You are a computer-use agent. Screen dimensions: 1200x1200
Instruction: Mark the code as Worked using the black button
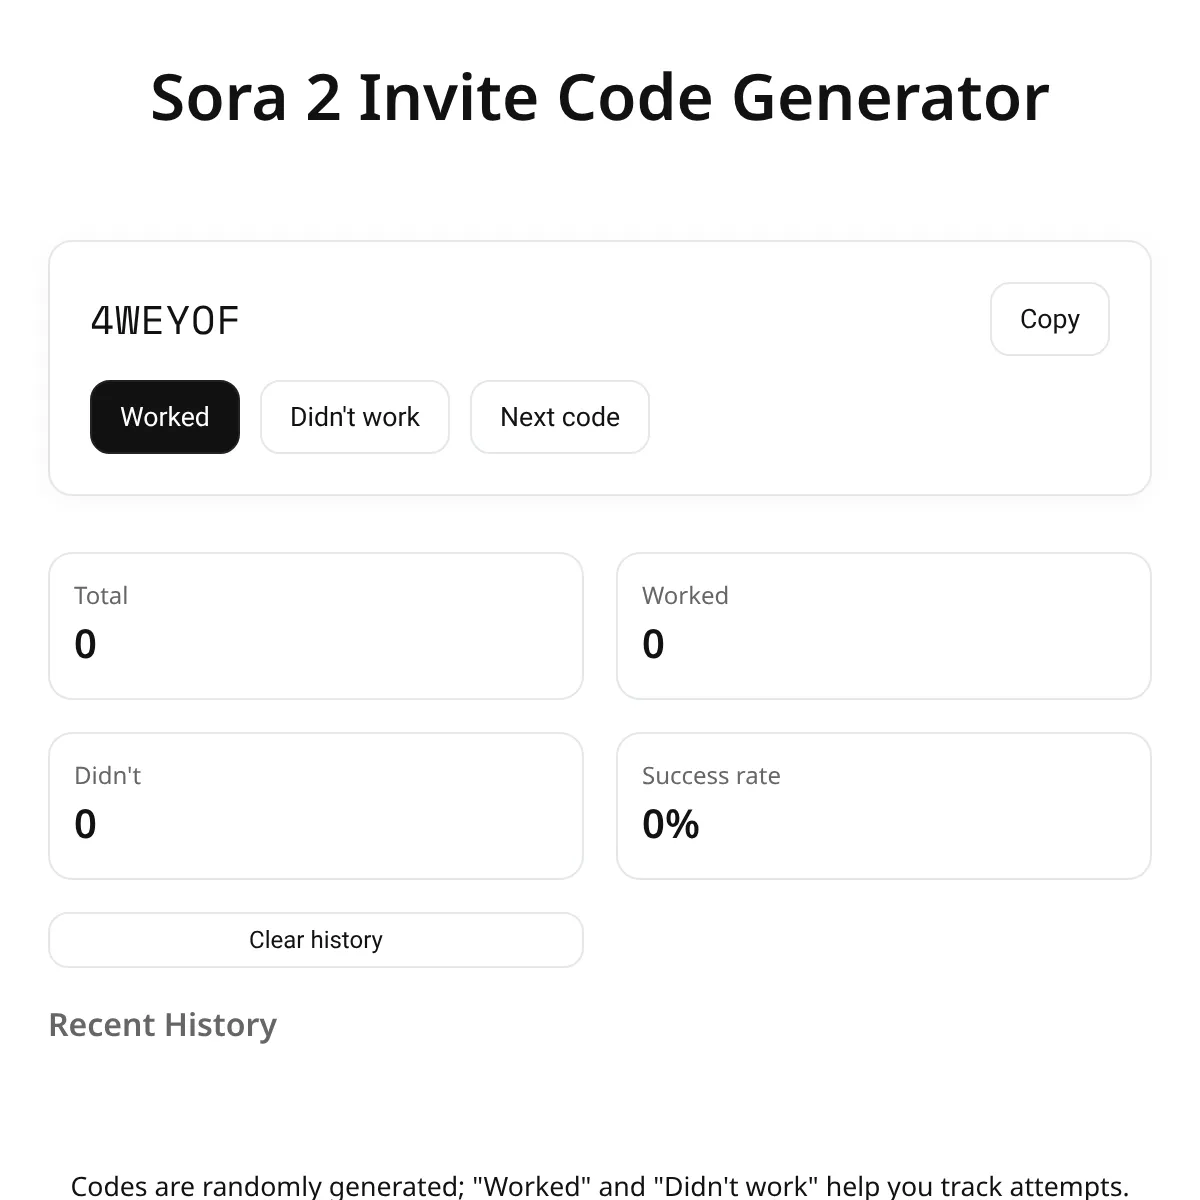pos(165,417)
